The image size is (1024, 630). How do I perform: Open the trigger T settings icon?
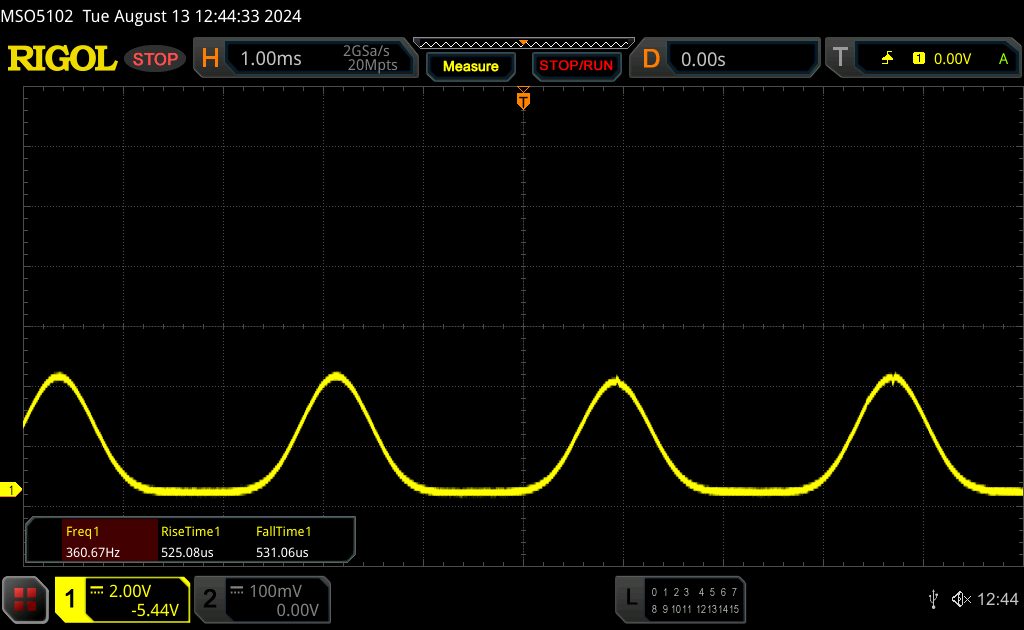point(839,59)
